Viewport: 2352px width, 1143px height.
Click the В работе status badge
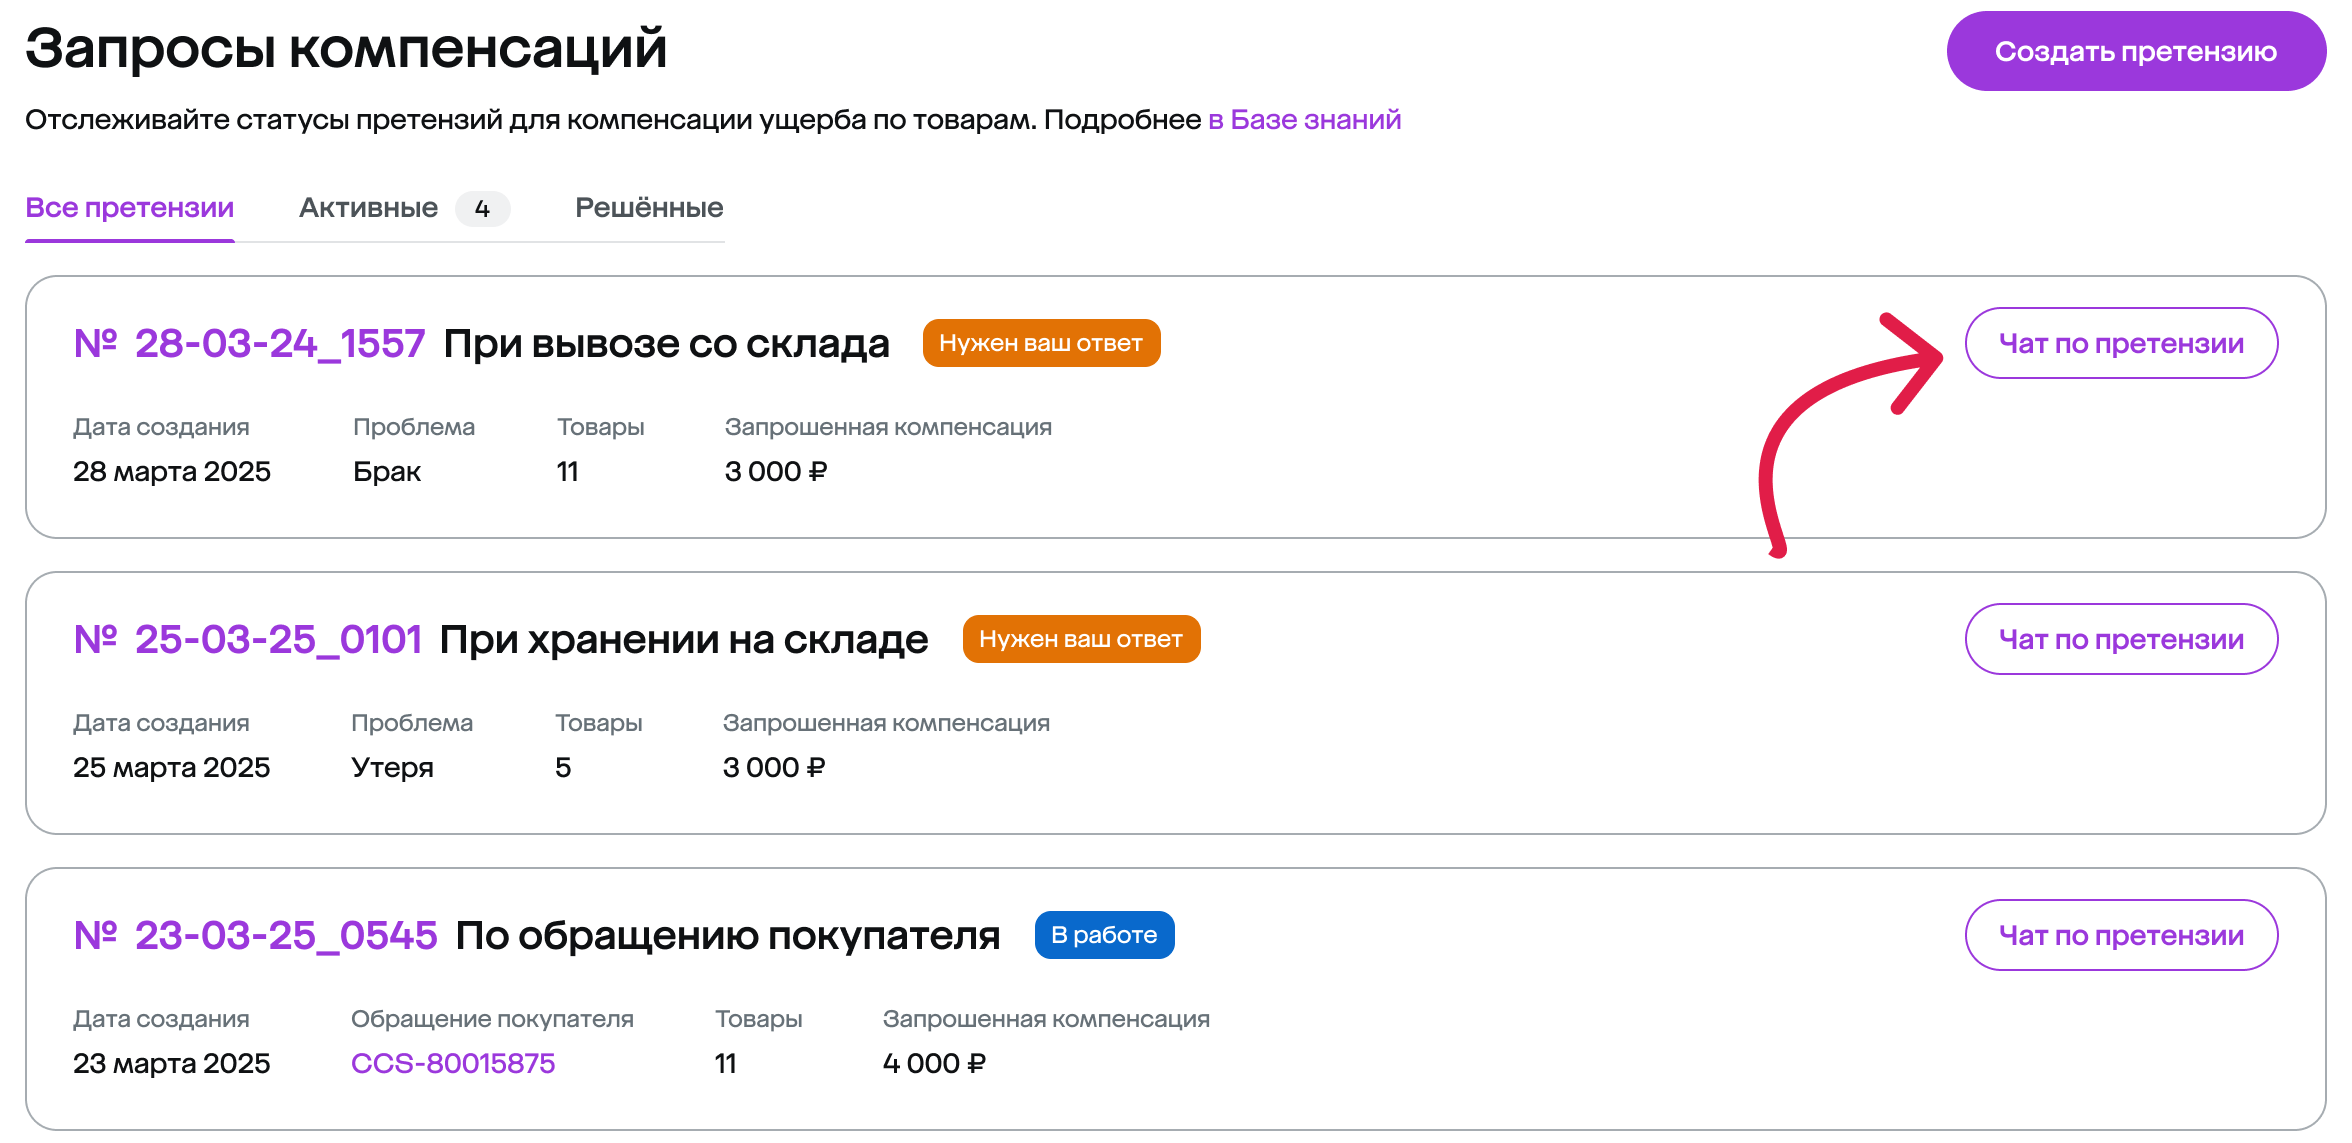(x=1104, y=935)
